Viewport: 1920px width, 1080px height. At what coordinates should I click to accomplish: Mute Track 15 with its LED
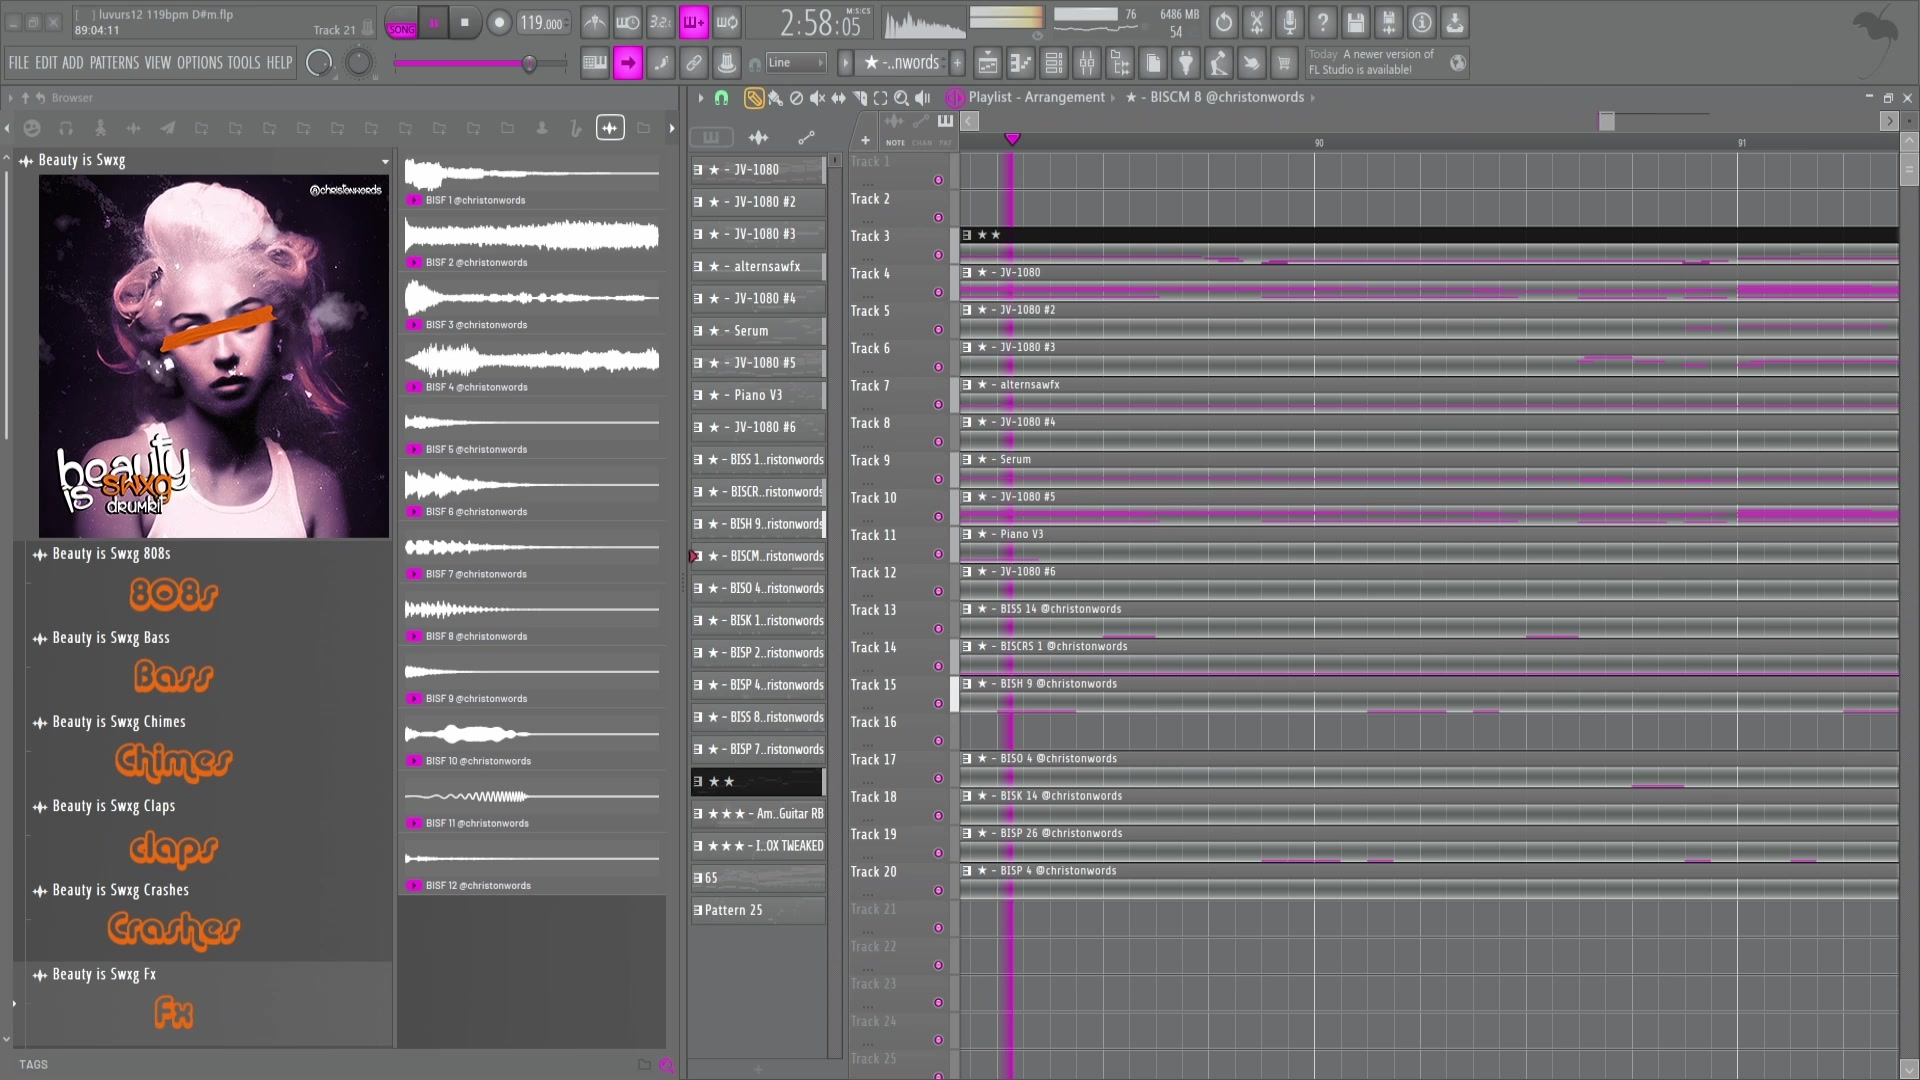[938, 704]
